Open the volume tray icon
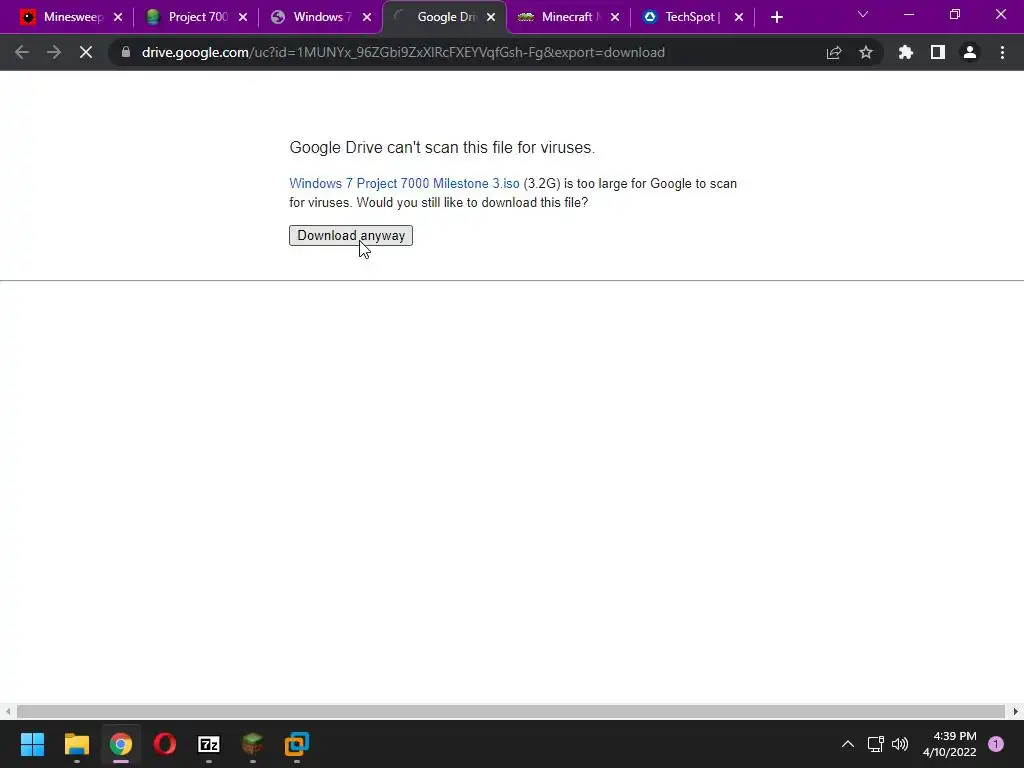 [x=900, y=744]
